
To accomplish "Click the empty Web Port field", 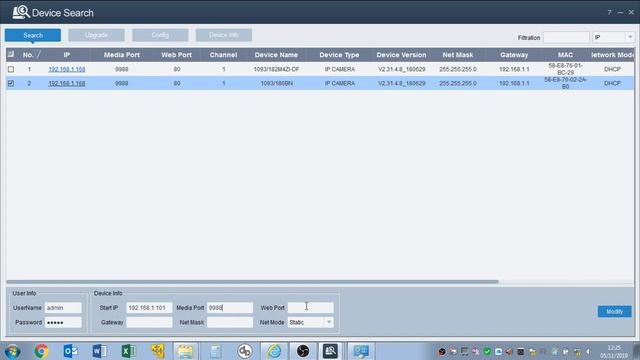I will point(310,308).
